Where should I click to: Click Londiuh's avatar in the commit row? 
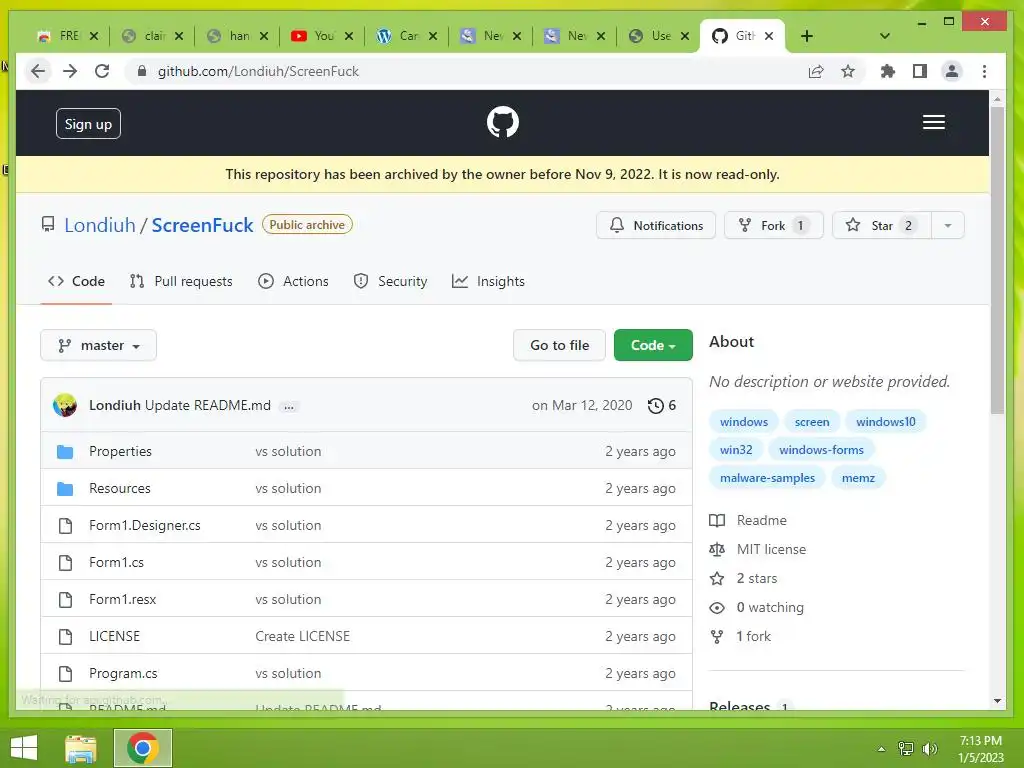(65, 405)
